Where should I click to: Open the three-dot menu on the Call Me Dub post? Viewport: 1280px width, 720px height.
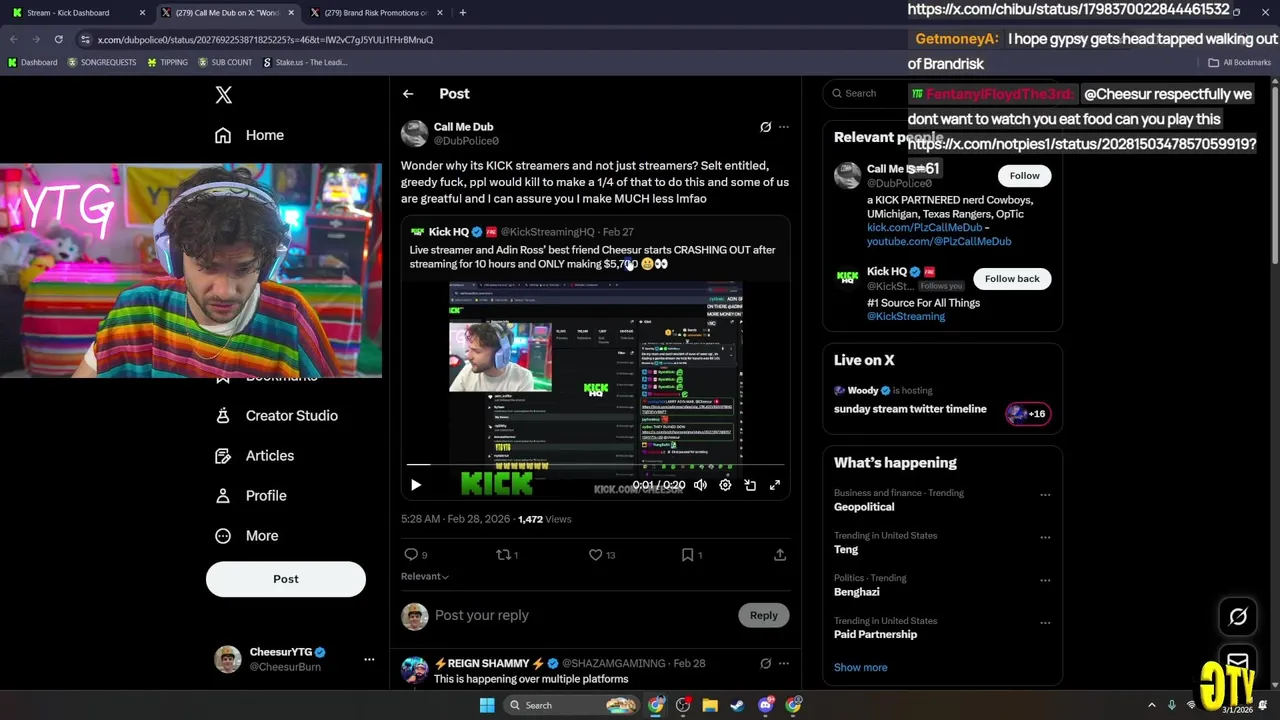[784, 127]
